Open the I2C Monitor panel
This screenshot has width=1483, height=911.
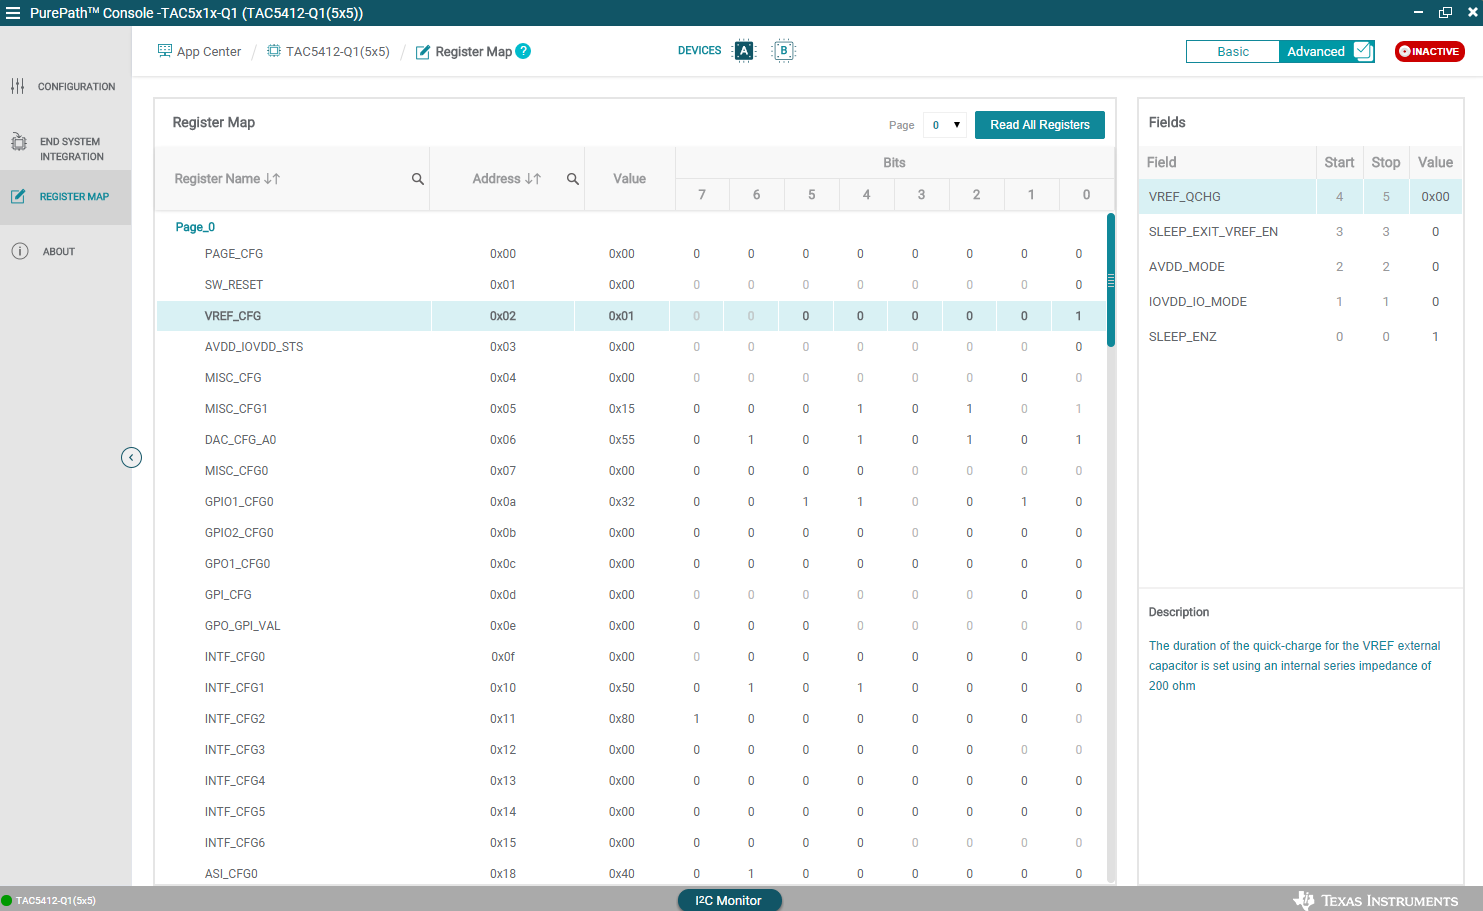[730, 900]
